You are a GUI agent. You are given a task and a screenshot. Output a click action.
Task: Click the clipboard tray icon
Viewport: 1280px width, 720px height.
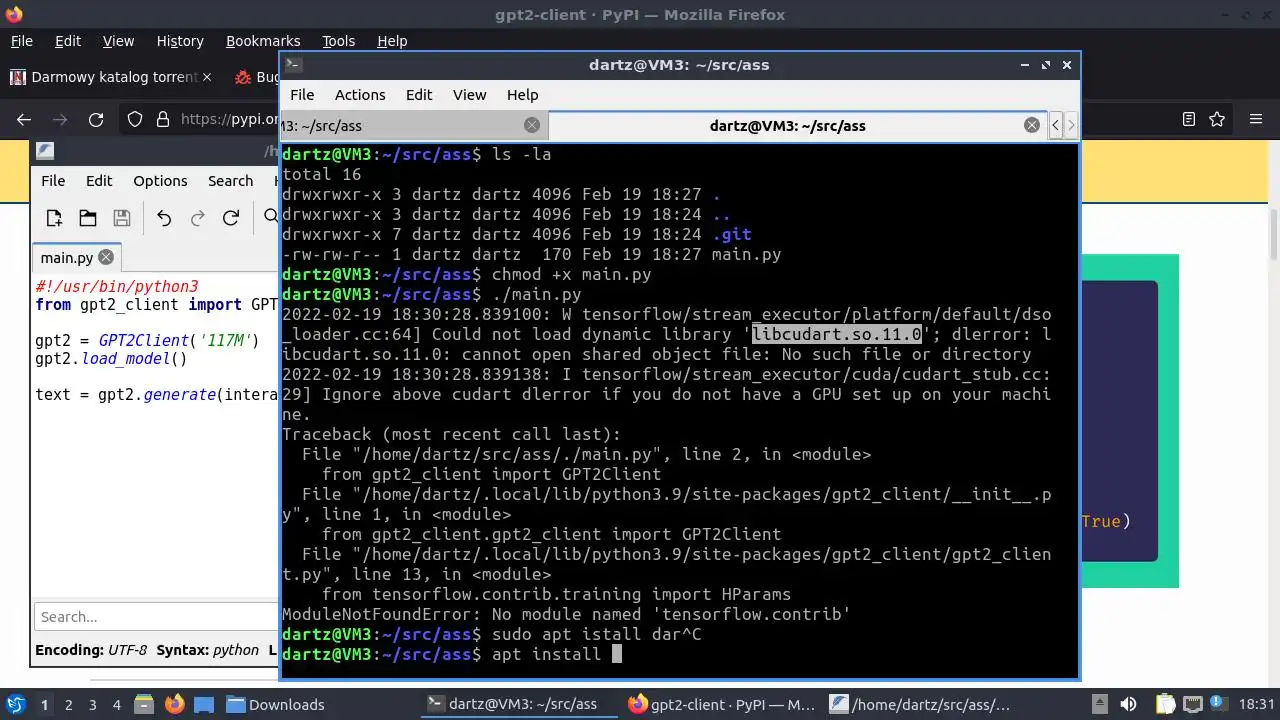point(1166,704)
